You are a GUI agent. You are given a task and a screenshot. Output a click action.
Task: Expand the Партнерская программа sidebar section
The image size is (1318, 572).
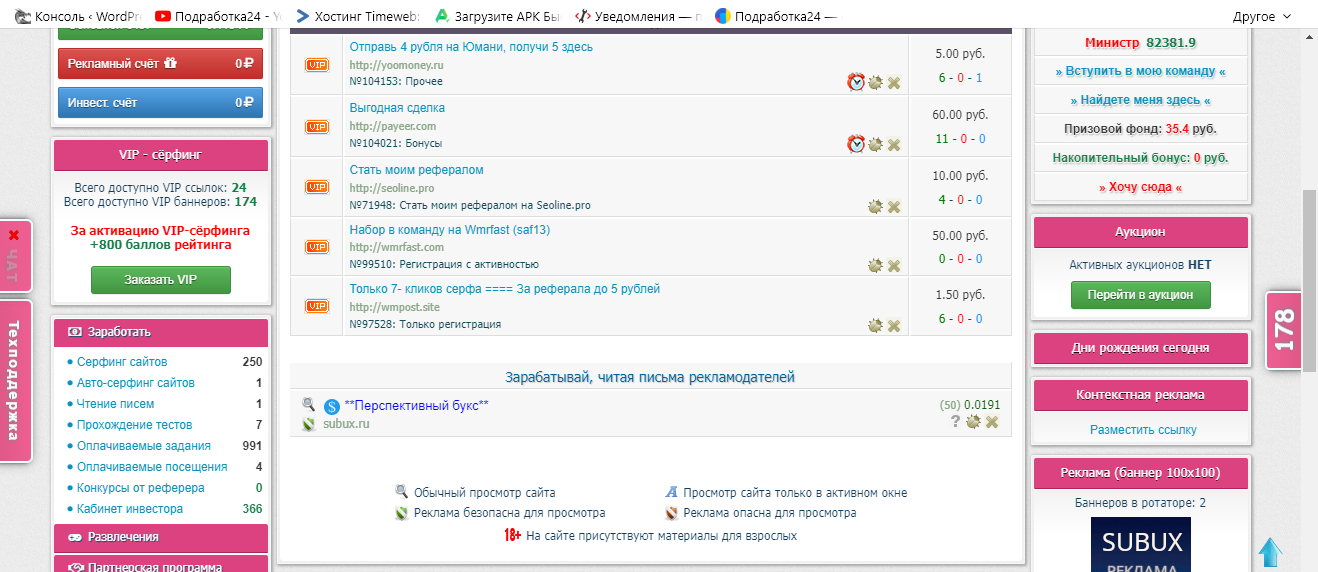click(161, 564)
